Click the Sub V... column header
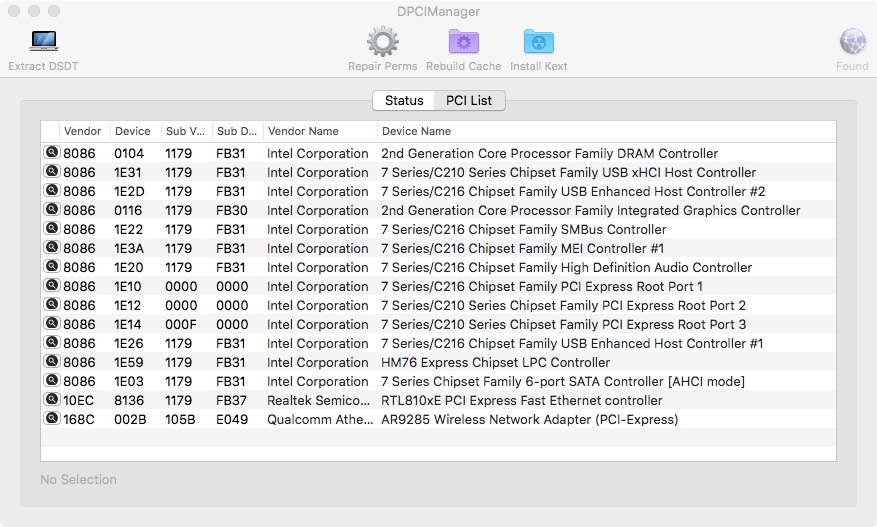The height and width of the screenshot is (527, 877). (185, 131)
